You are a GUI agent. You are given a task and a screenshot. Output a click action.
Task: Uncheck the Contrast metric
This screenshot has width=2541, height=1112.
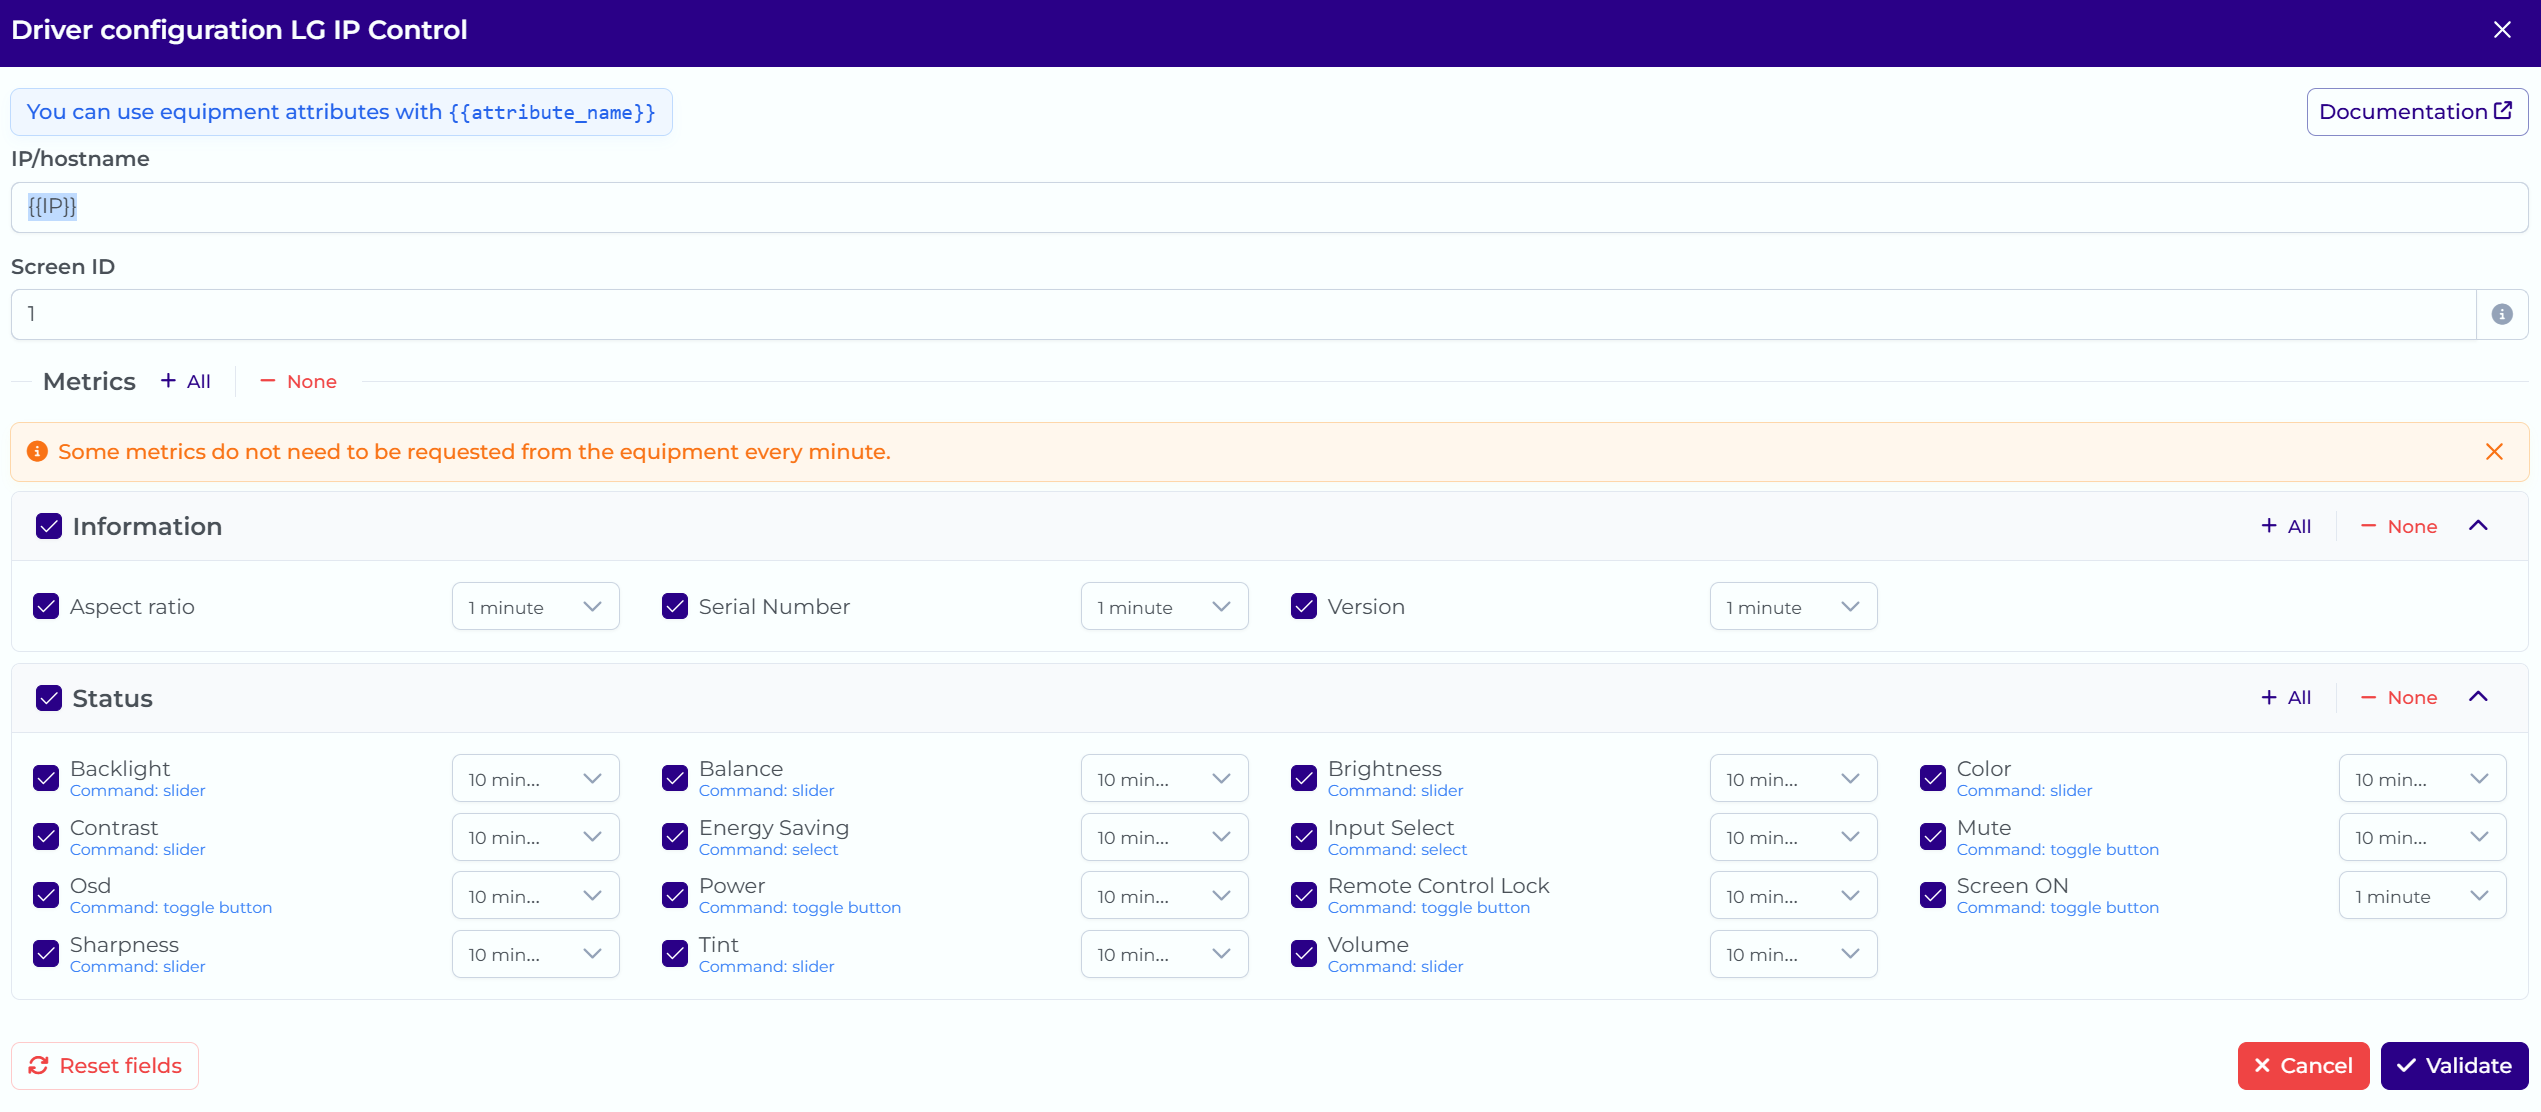click(46, 837)
